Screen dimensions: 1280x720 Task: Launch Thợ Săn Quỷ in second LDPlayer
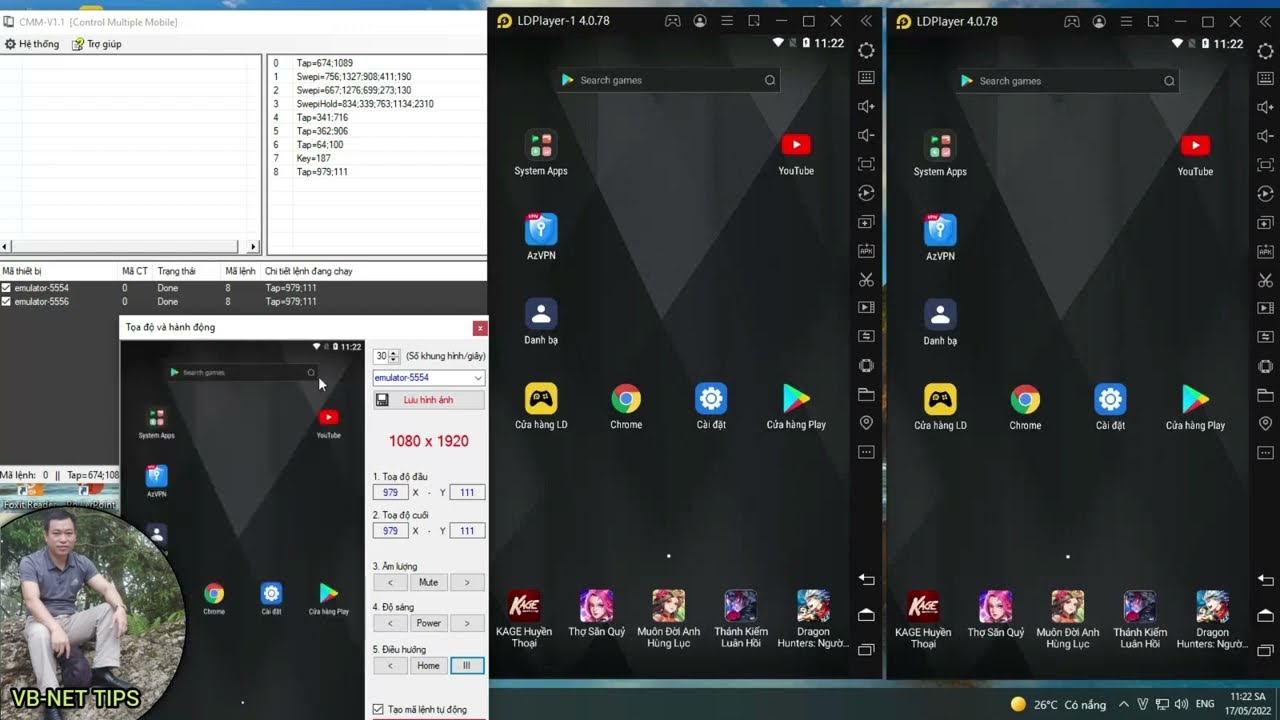tap(996, 614)
